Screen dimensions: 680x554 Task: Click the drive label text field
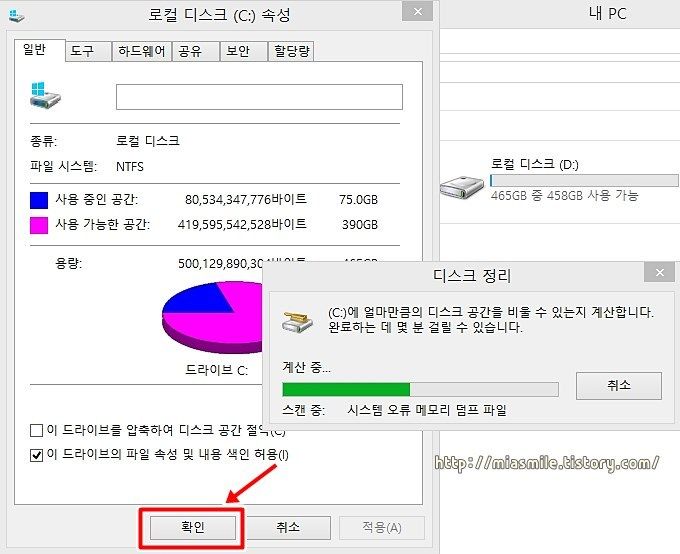point(259,97)
